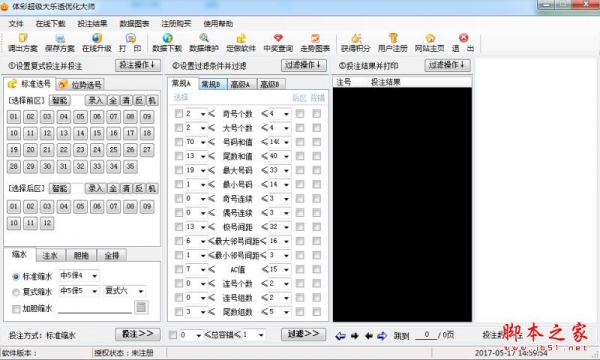Open 在线升级 from the toolbar
Viewport: 600px width, 360px height.
[97, 43]
